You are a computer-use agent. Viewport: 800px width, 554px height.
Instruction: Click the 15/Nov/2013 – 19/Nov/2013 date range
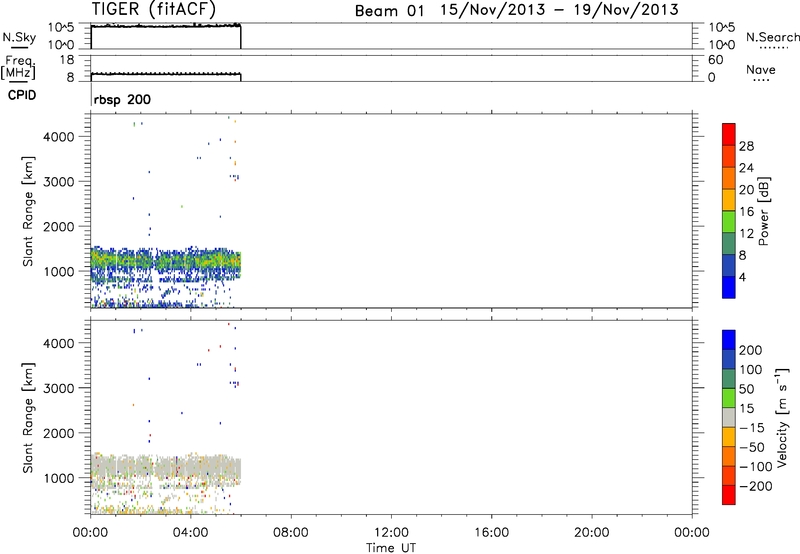559,10
